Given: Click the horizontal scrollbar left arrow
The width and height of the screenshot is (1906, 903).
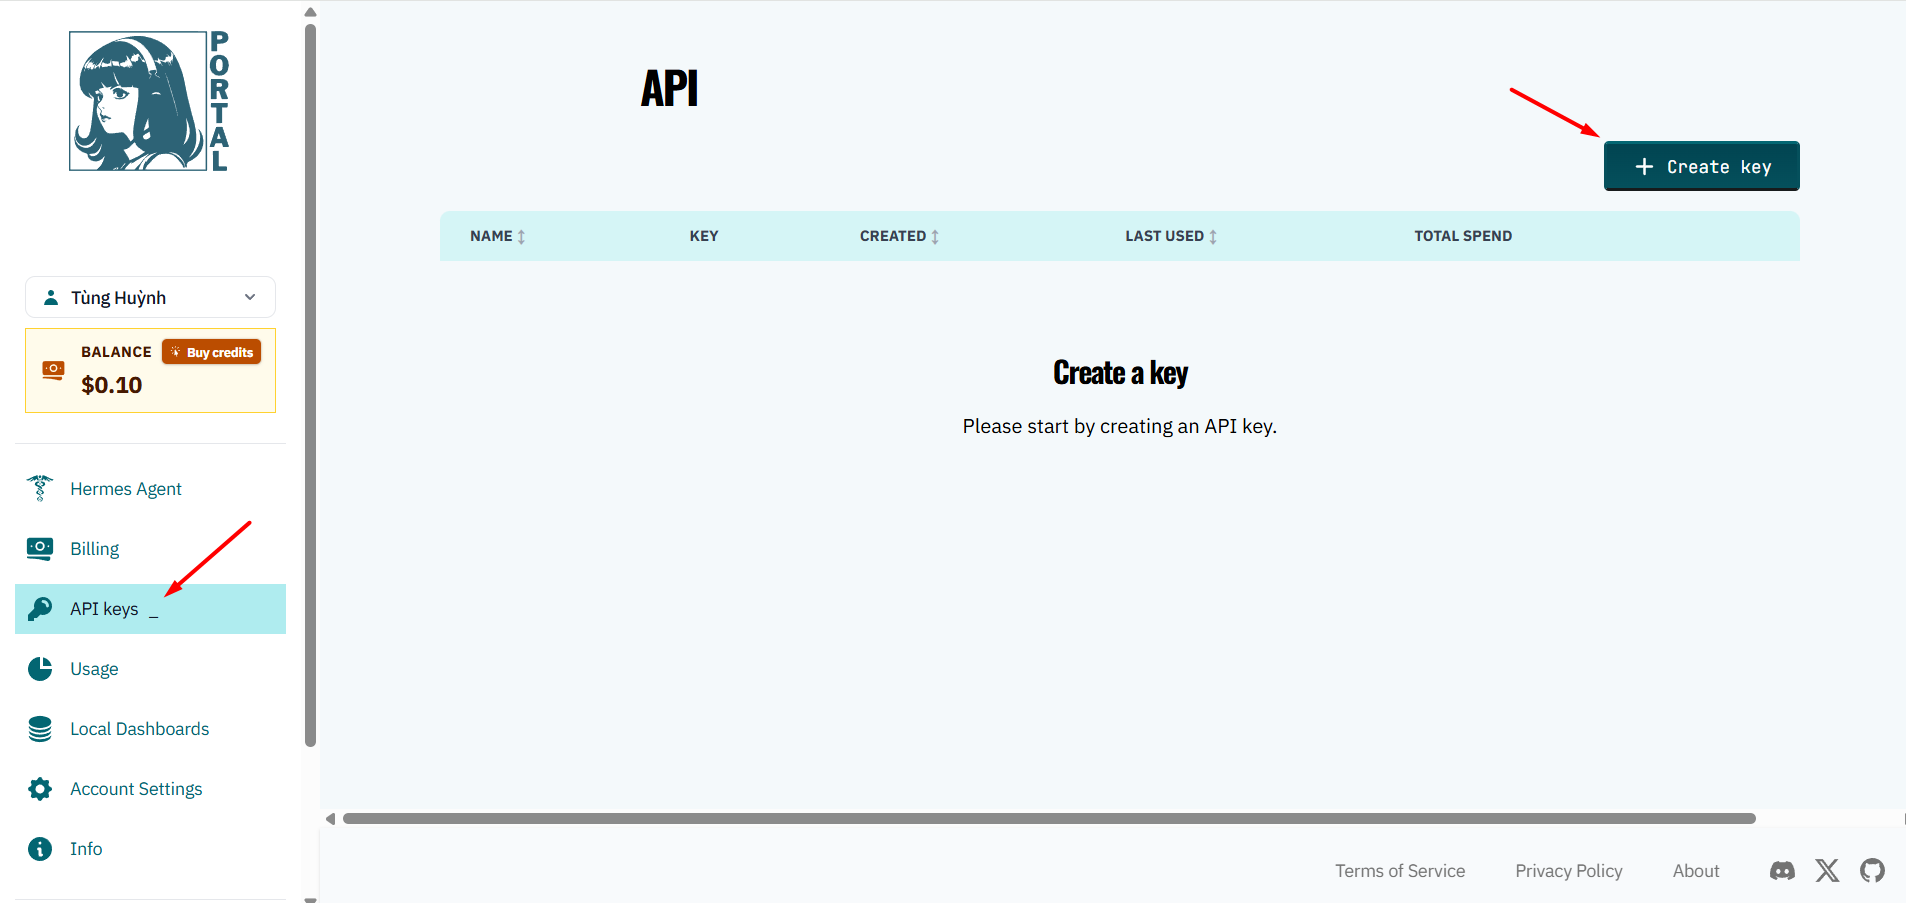Looking at the screenshot, I should 330,819.
